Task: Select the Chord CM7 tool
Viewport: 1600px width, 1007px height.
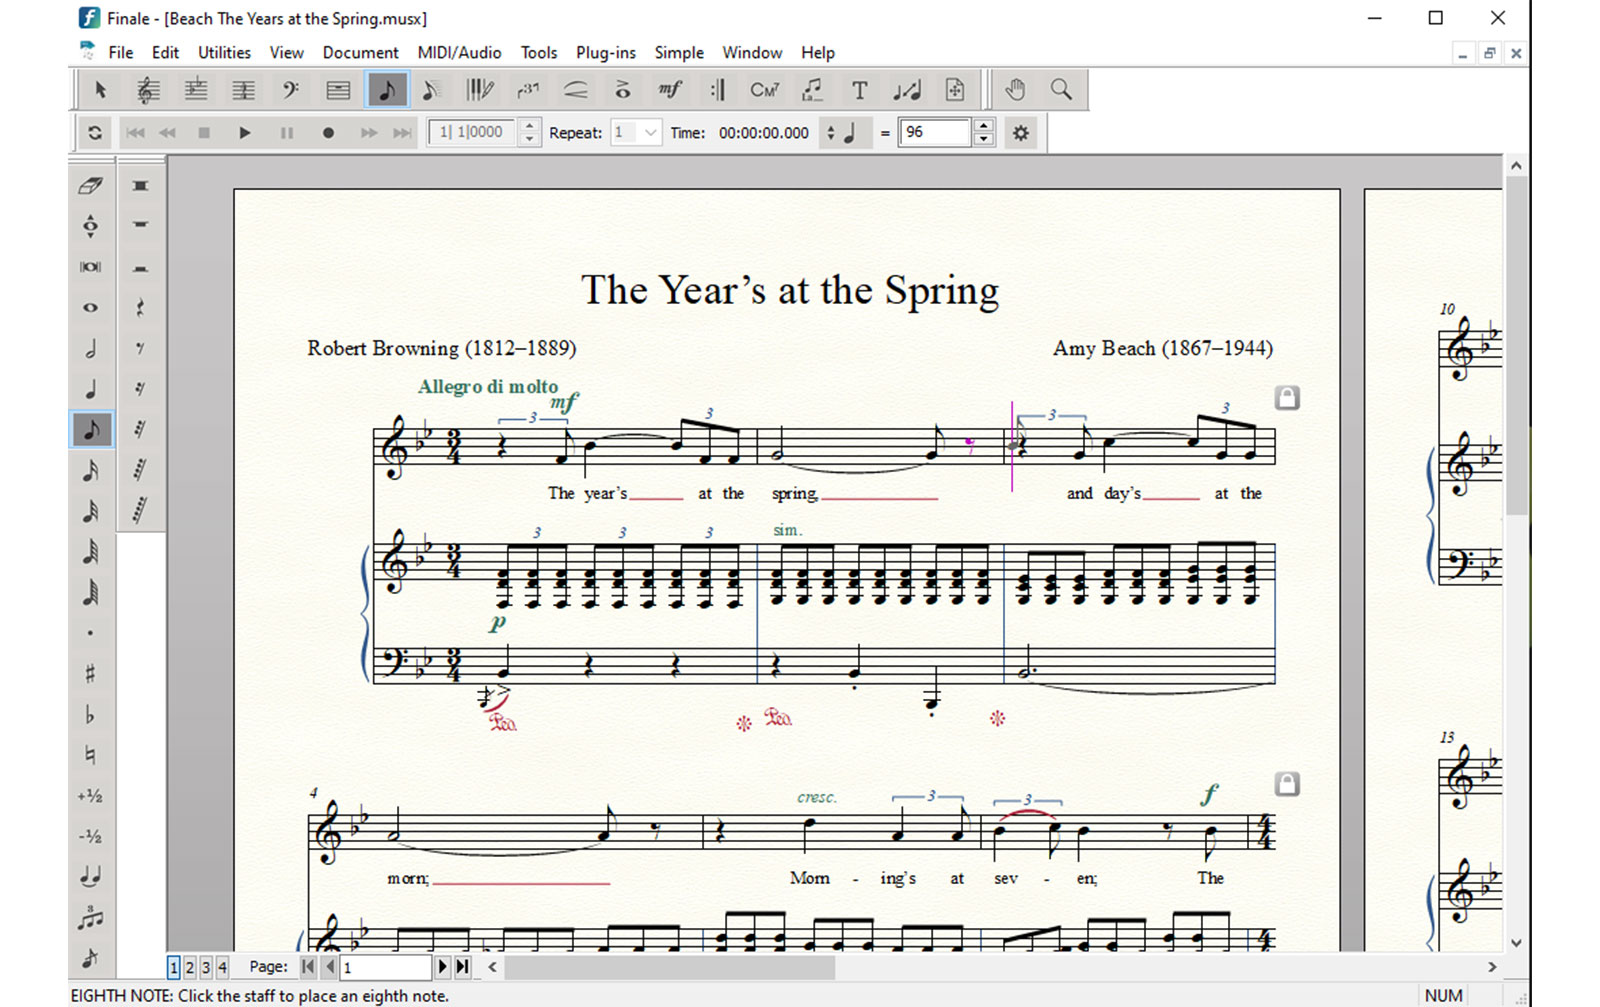Action: (x=765, y=90)
